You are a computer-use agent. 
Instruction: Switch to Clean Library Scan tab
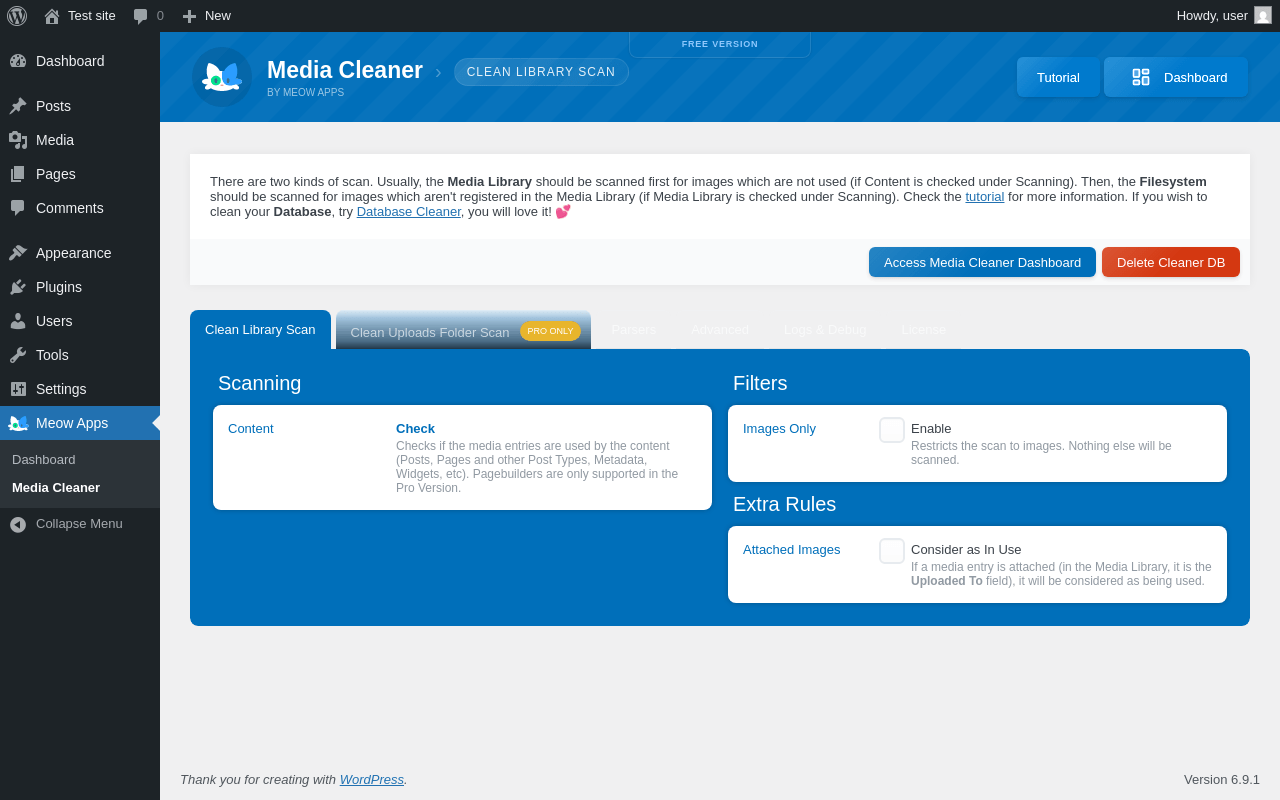pos(260,330)
